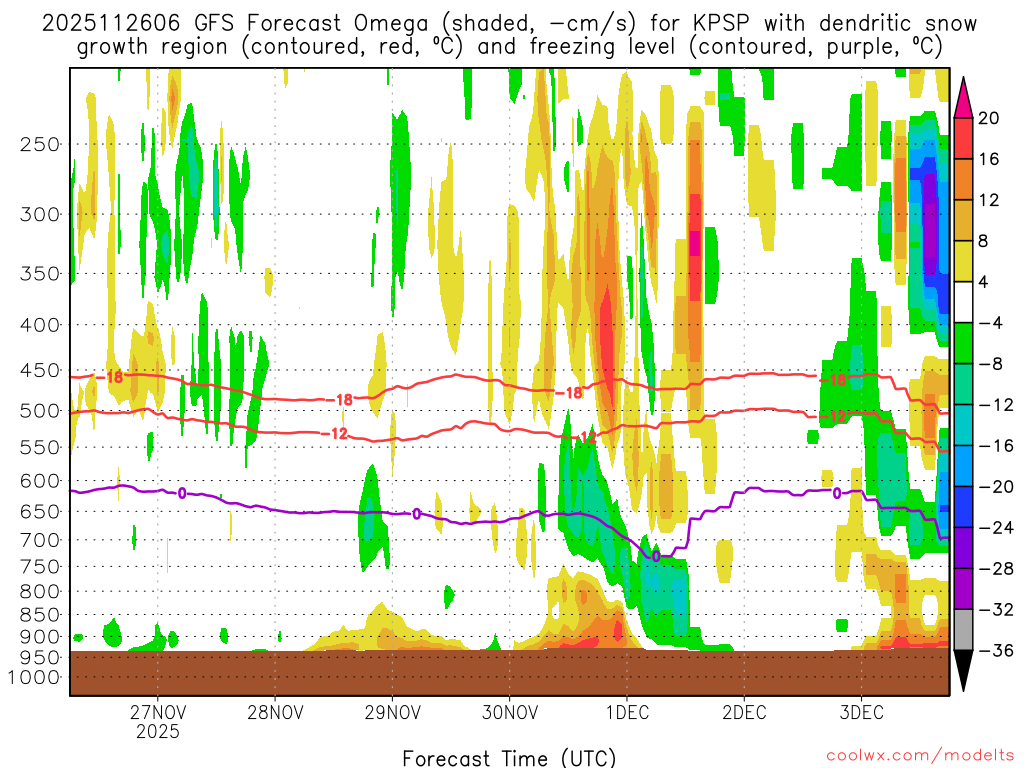This screenshot has height=768, width=1024.
Task: Click the 27NOV date label
Action: click(x=158, y=712)
